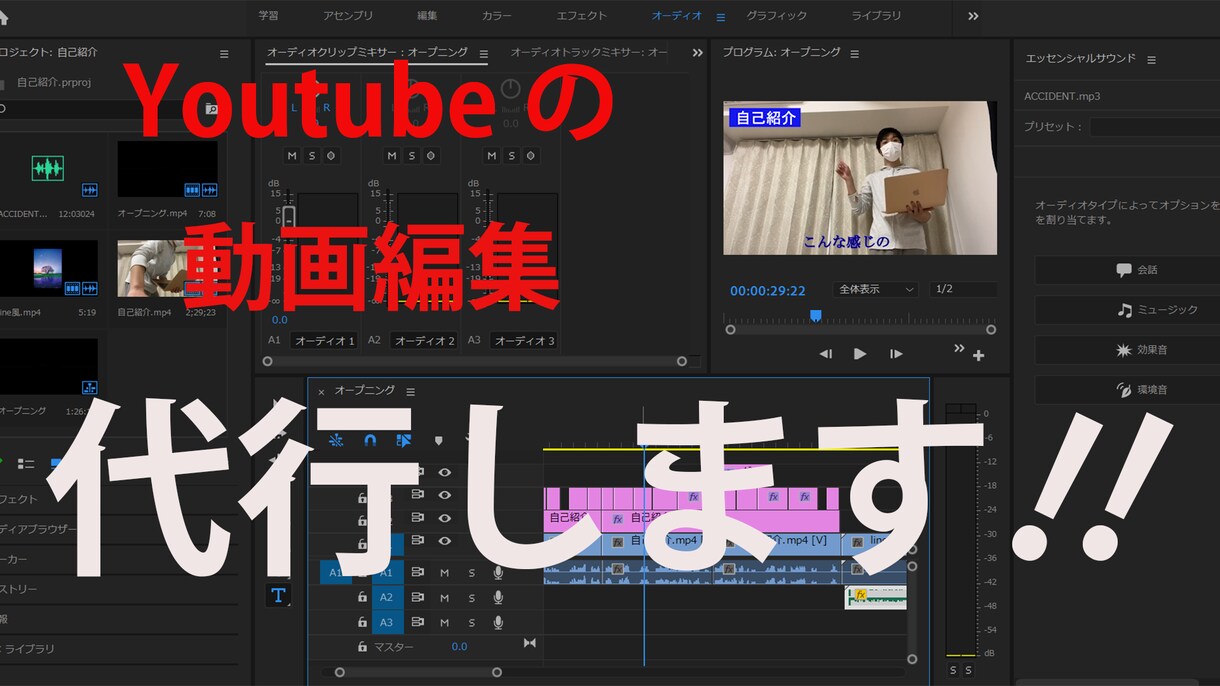The image size is (1220, 686).
Task: Switch project panel to list view
Action: coord(27,464)
